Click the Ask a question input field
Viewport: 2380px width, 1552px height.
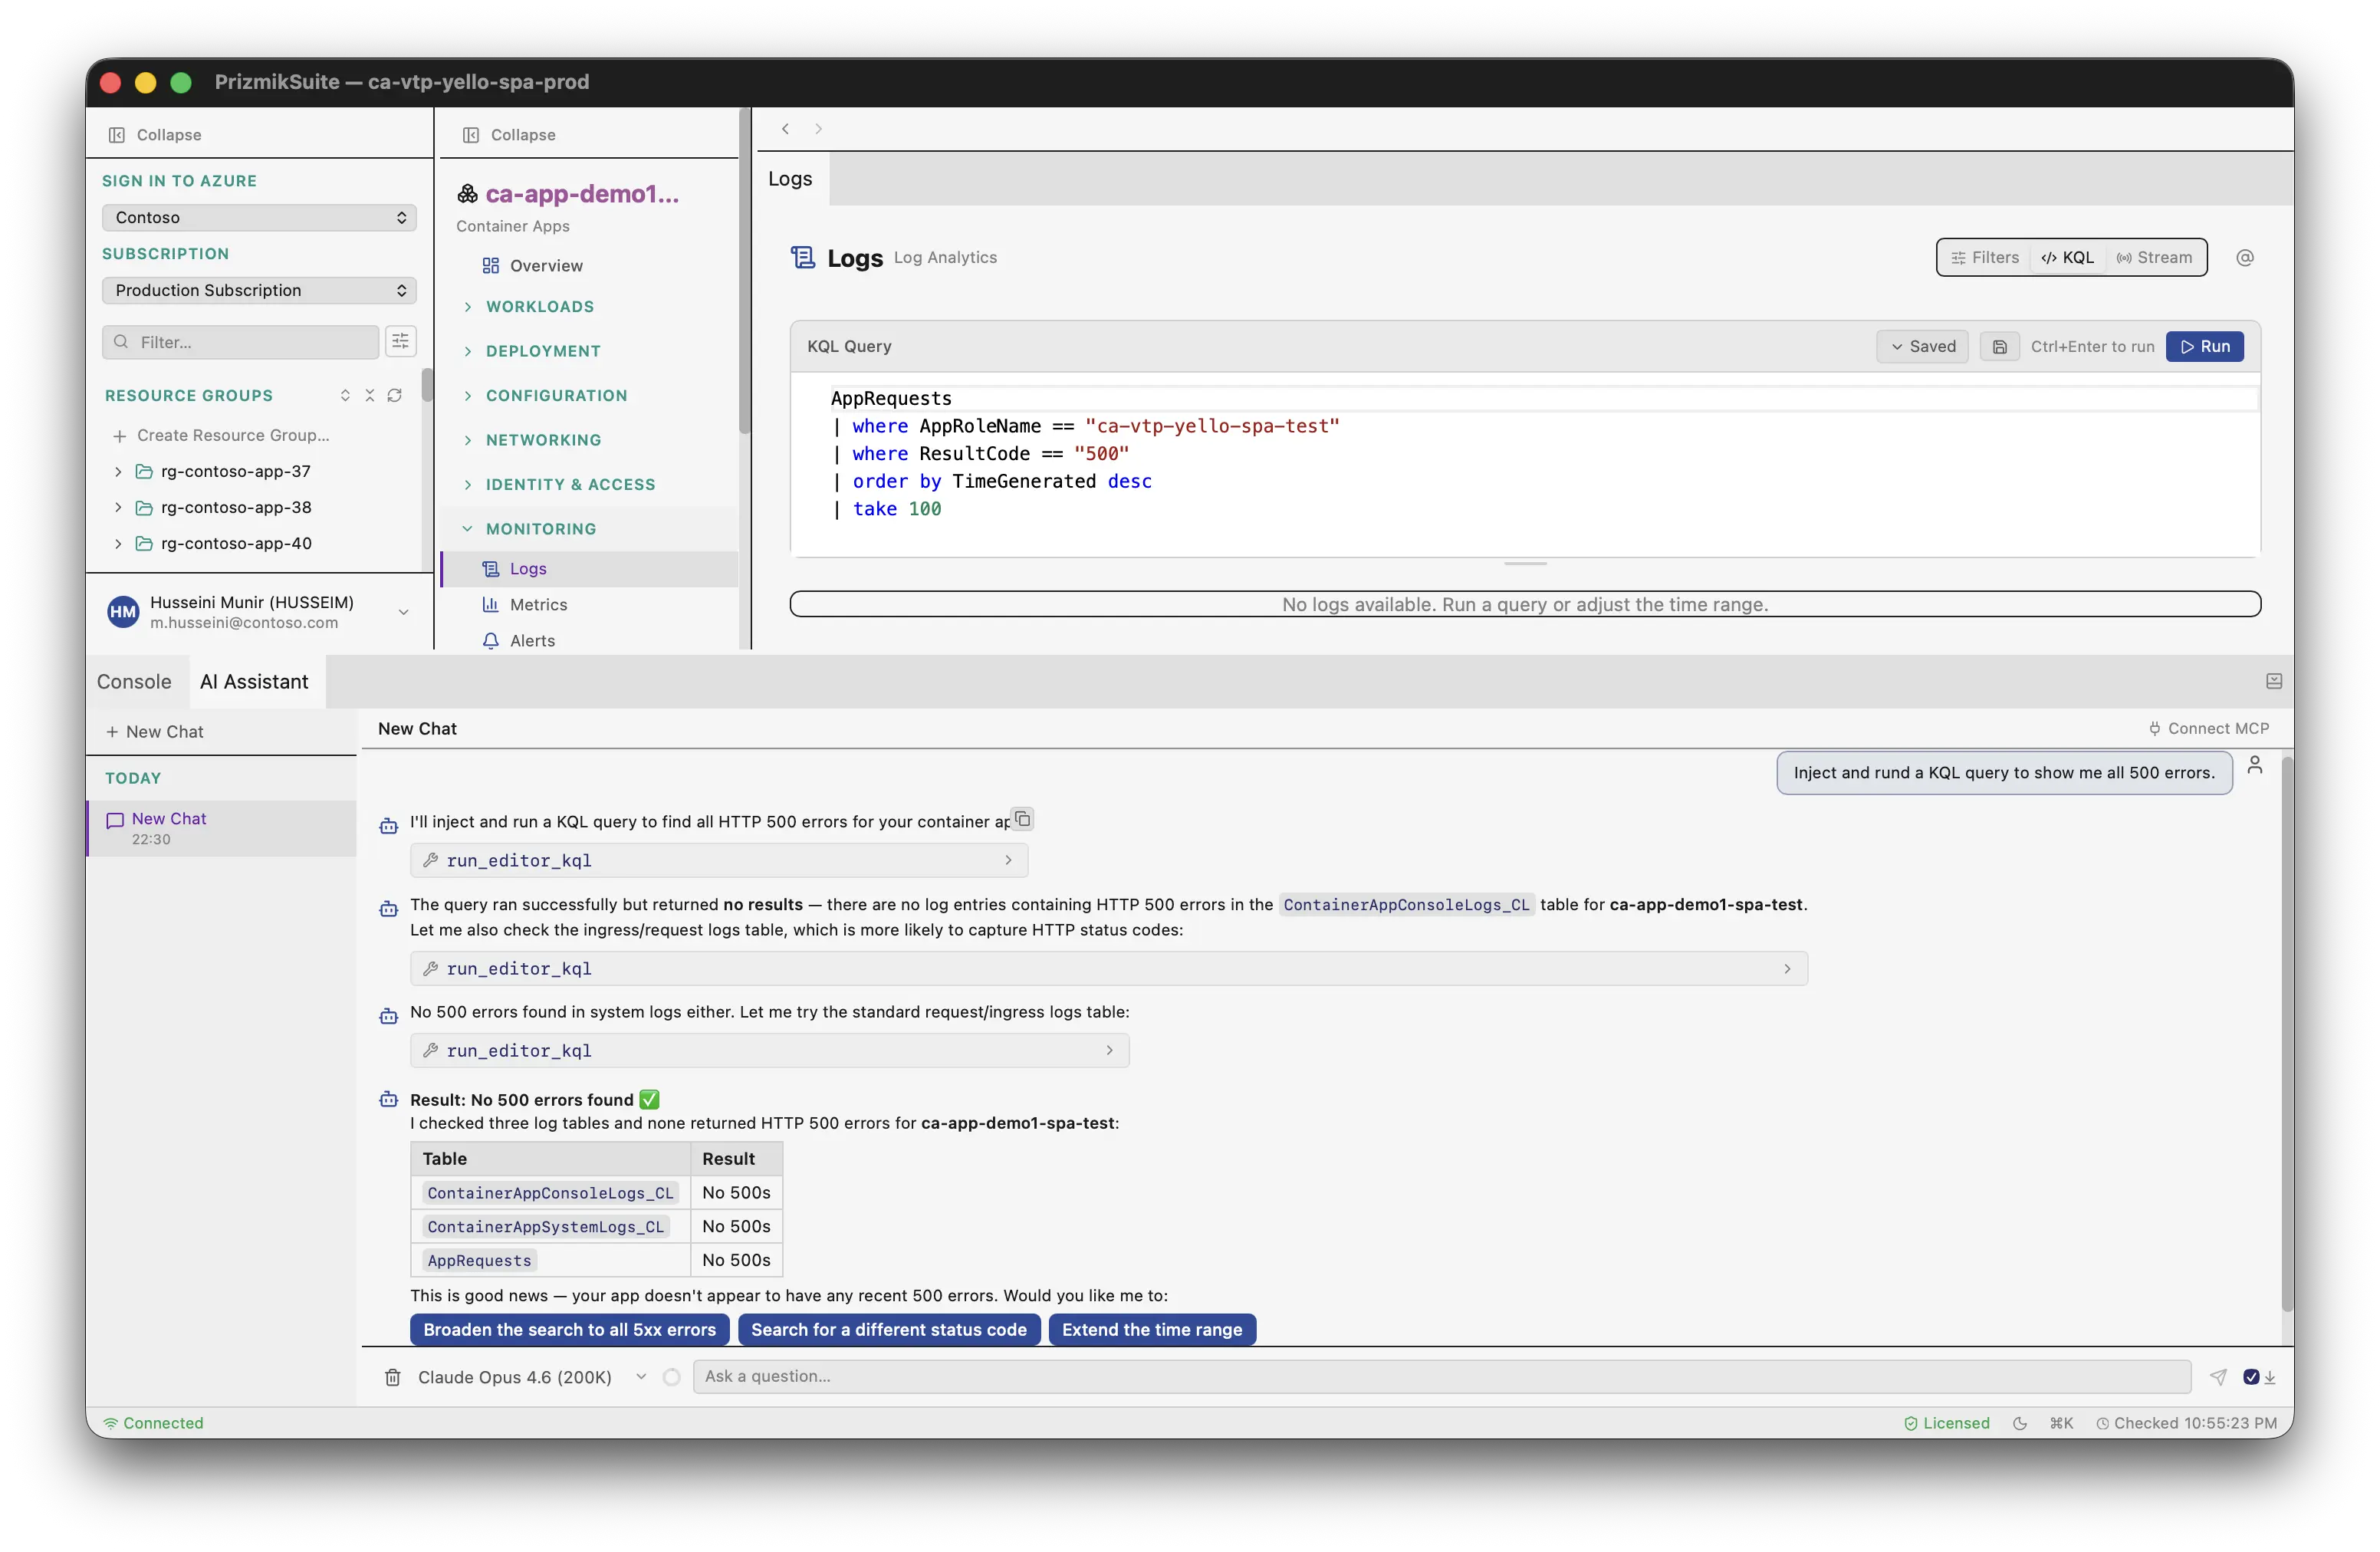pyautogui.click(x=1441, y=1376)
